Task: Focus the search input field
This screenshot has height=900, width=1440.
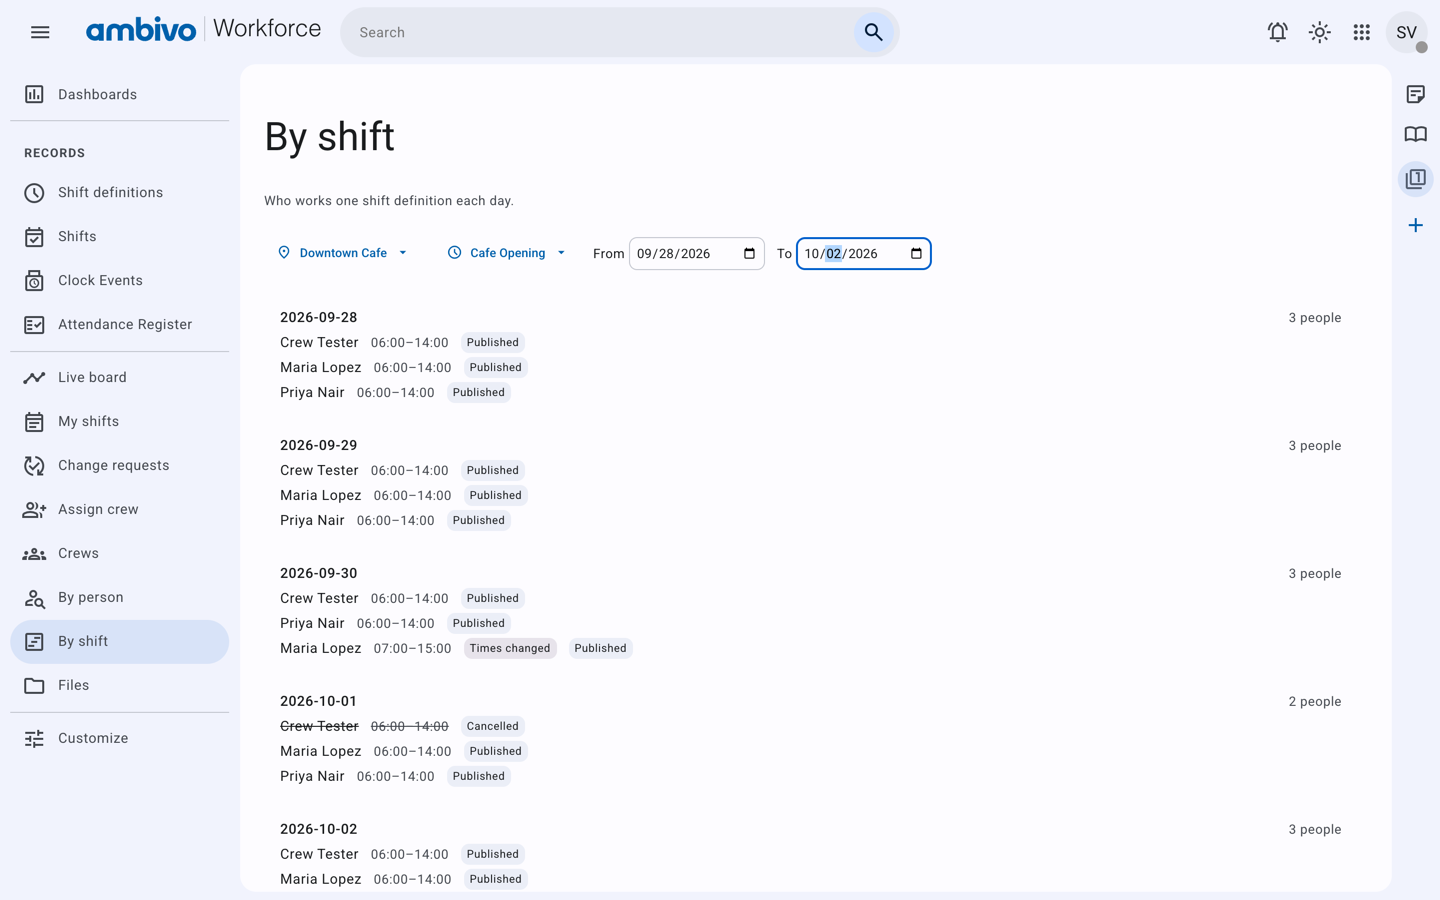Action: [x=600, y=32]
